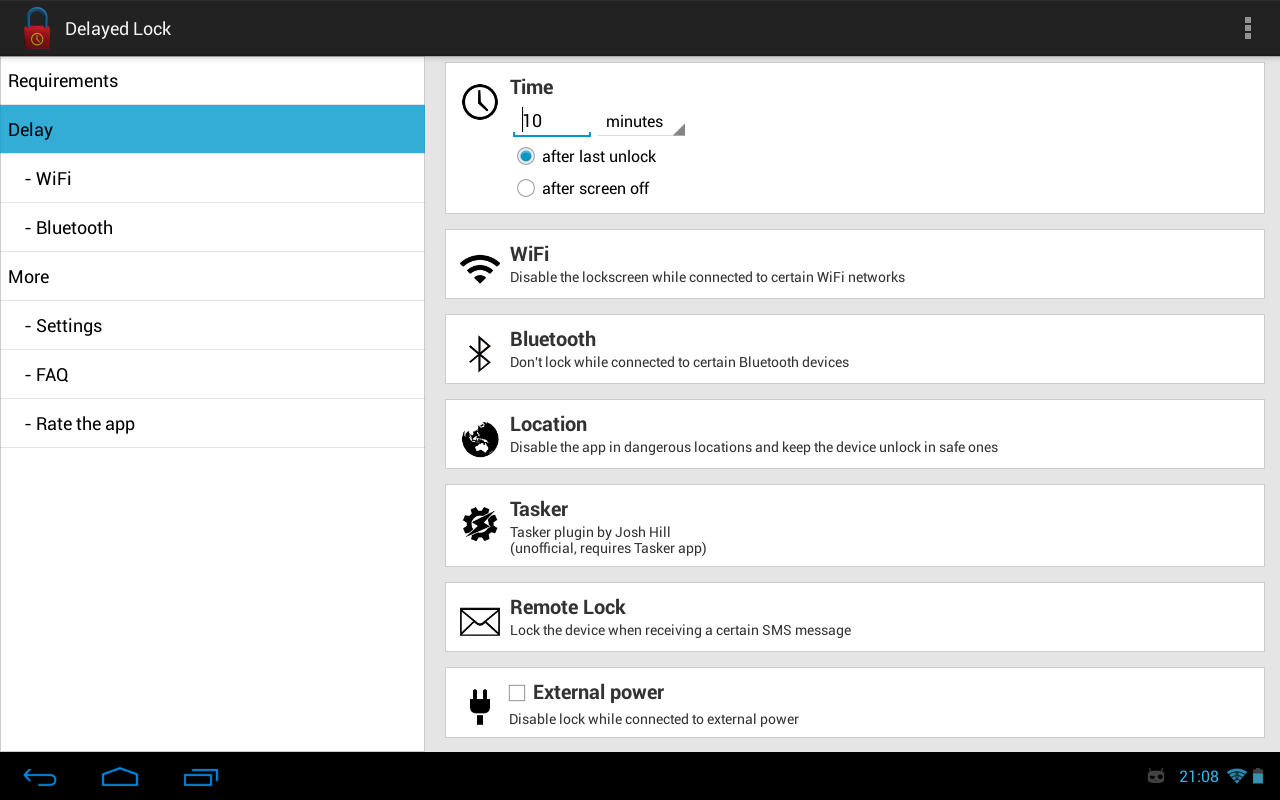1280x800 pixels.
Task: Click the globe icon for Location
Action: pos(480,439)
